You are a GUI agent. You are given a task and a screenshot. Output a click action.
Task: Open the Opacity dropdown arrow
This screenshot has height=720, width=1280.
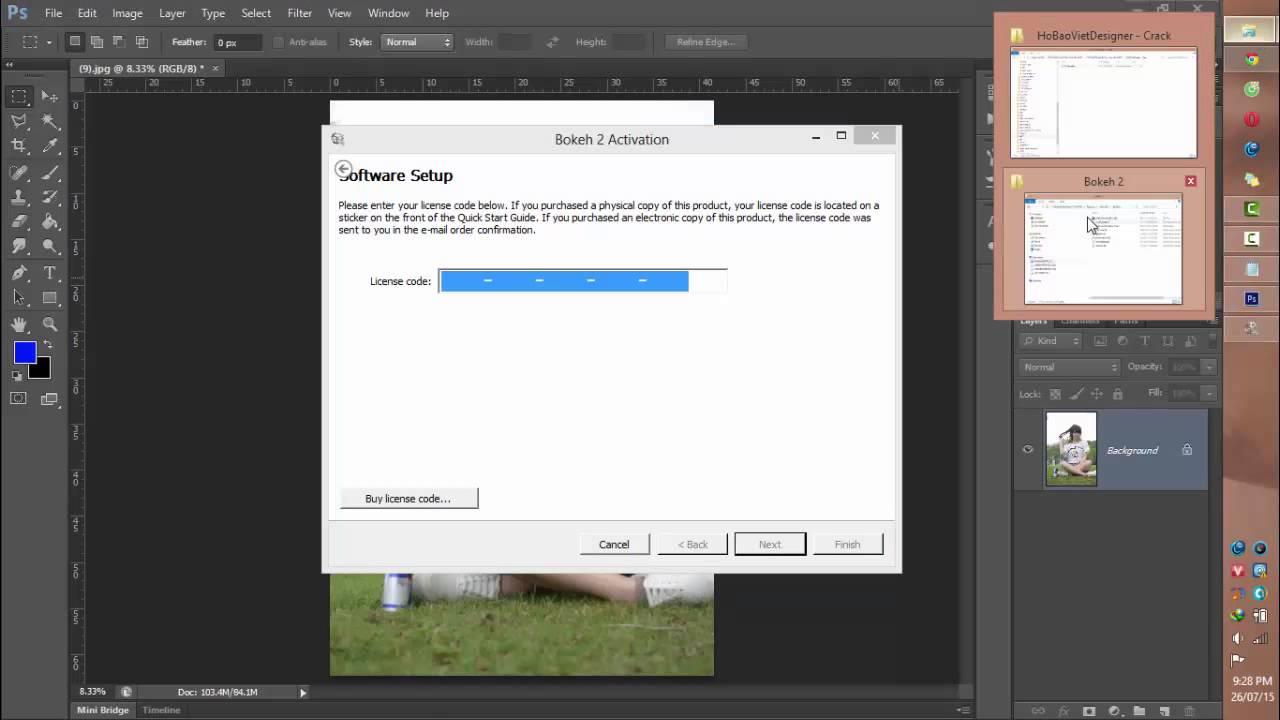coord(1209,367)
